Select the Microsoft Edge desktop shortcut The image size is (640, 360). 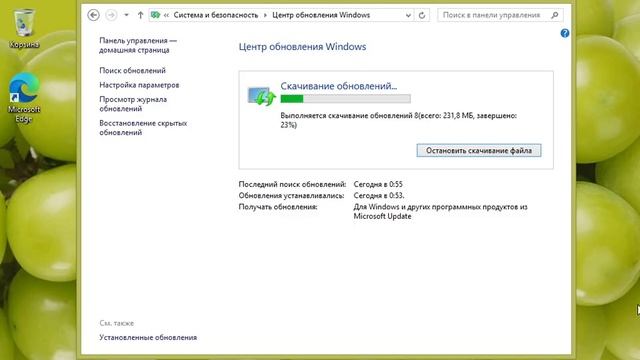click(24, 98)
